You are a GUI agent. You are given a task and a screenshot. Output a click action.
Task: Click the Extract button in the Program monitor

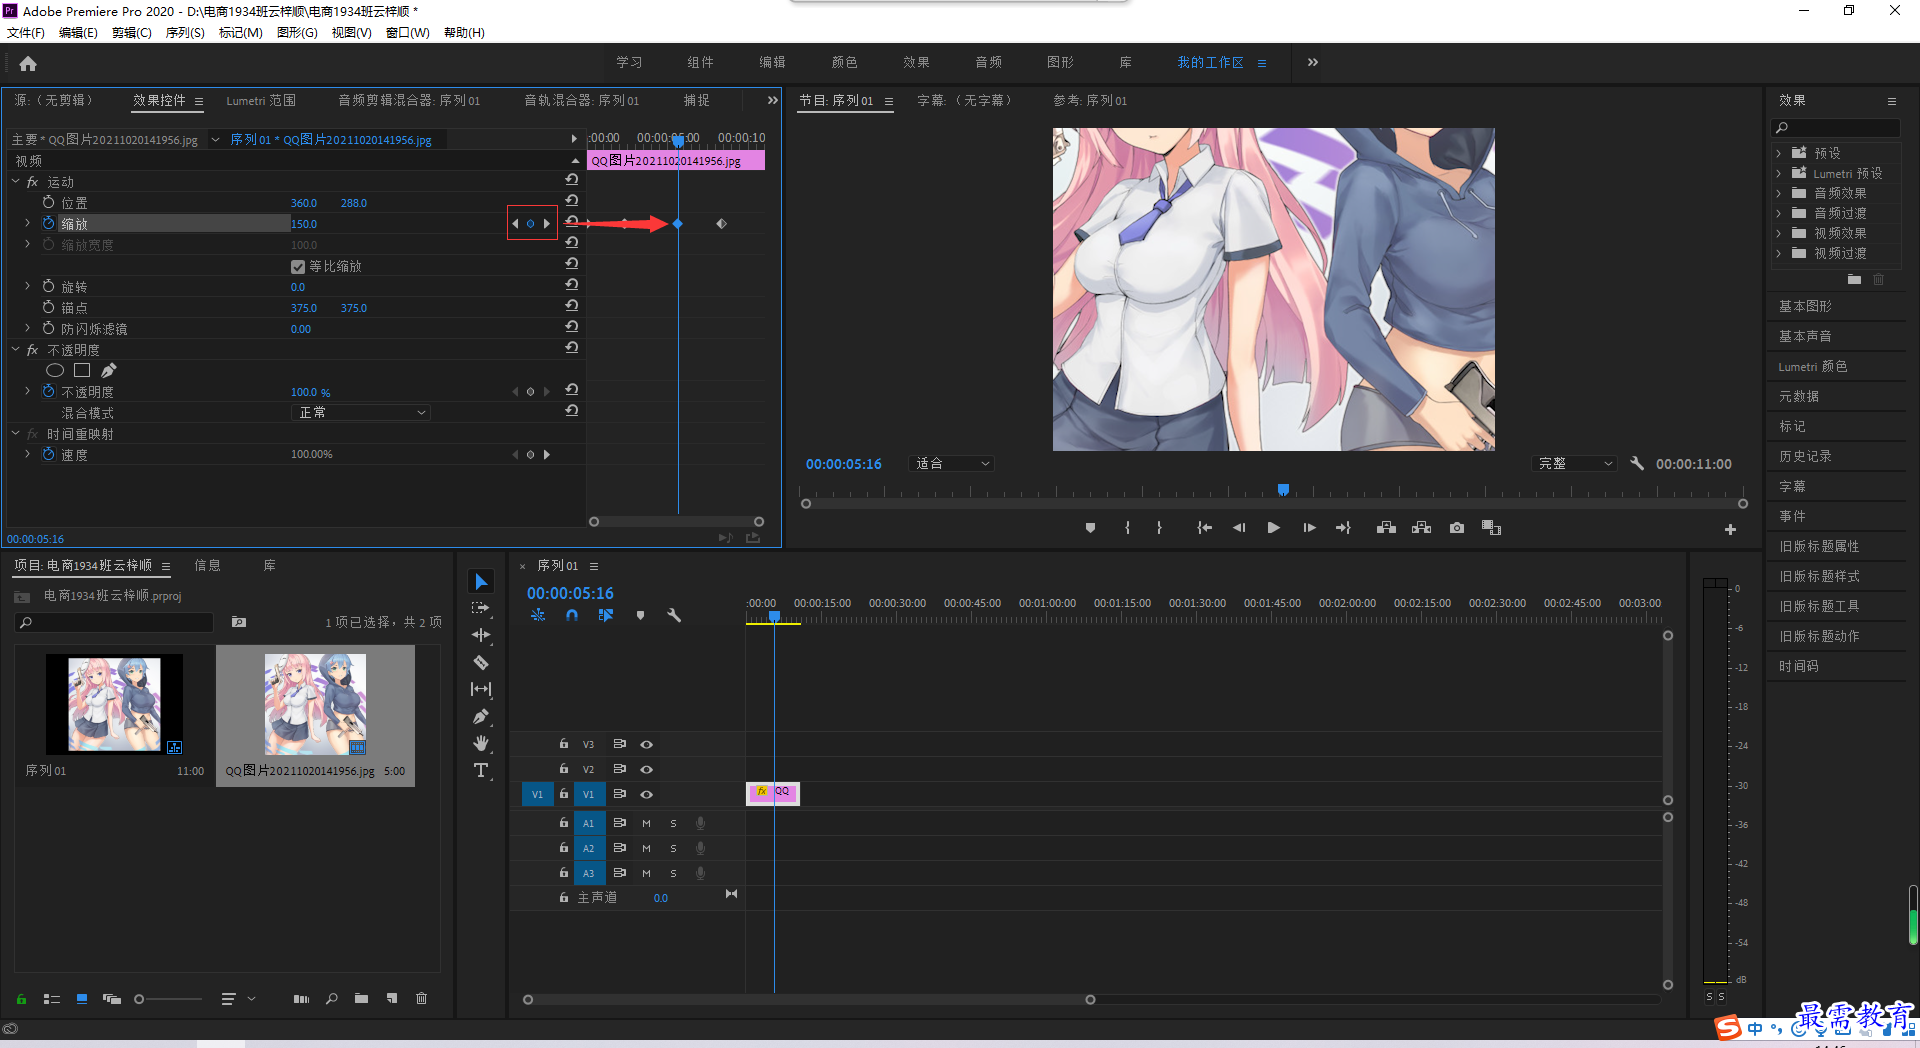click(1421, 528)
